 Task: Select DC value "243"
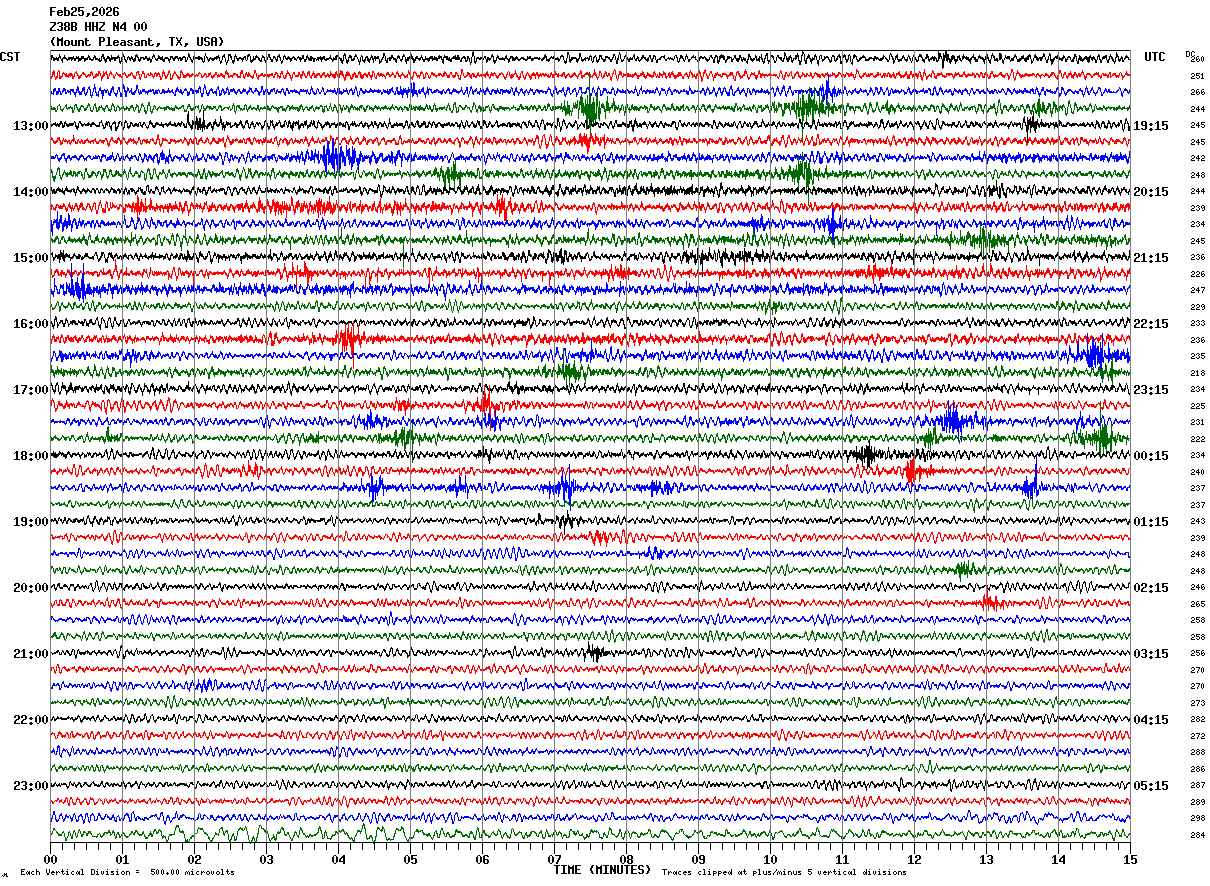tap(1197, 522)
